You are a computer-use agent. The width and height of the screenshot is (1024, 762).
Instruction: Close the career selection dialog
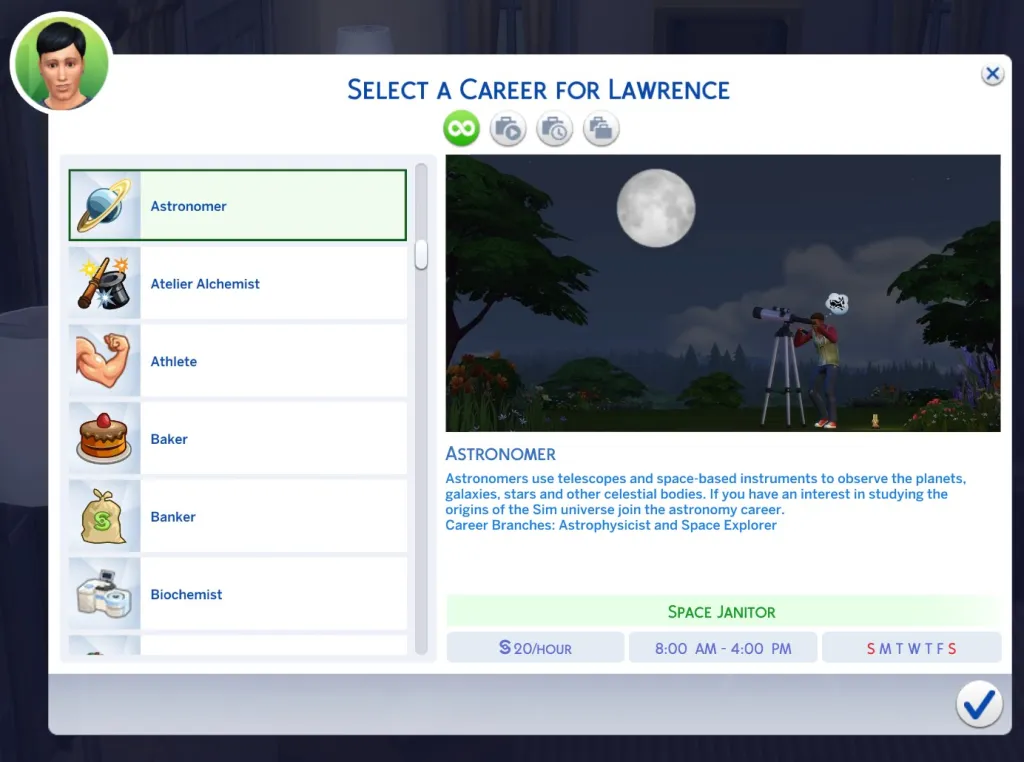click(991, 74)
